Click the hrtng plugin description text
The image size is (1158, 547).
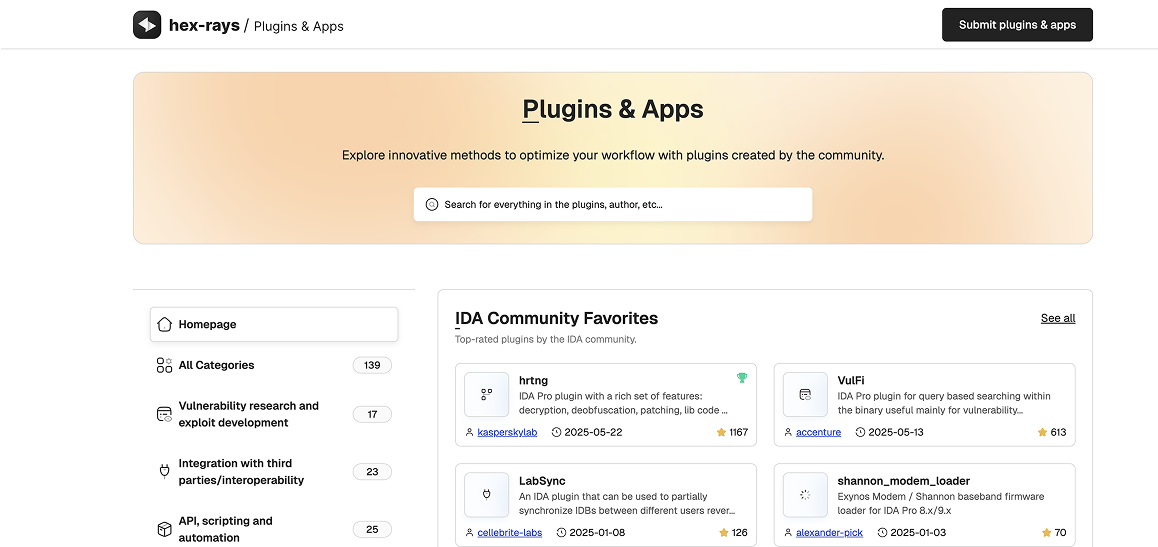(624, 403)
